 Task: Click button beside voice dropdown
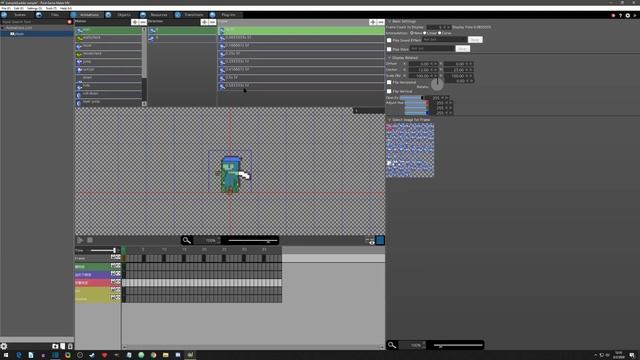coord(462,49)
